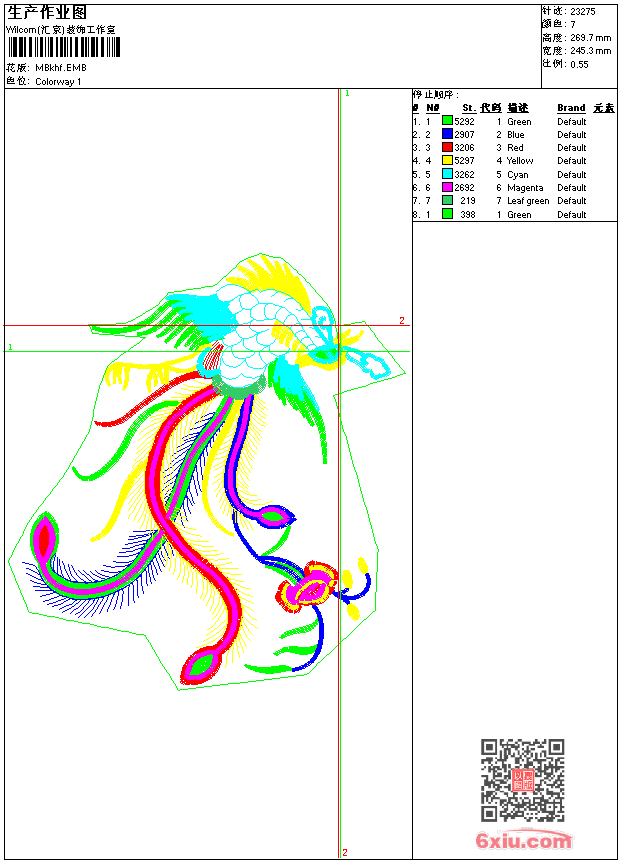The image size is (620, 860).
Task: Open the 6xiu.com watermark link
Action: [x=523, y=840]
